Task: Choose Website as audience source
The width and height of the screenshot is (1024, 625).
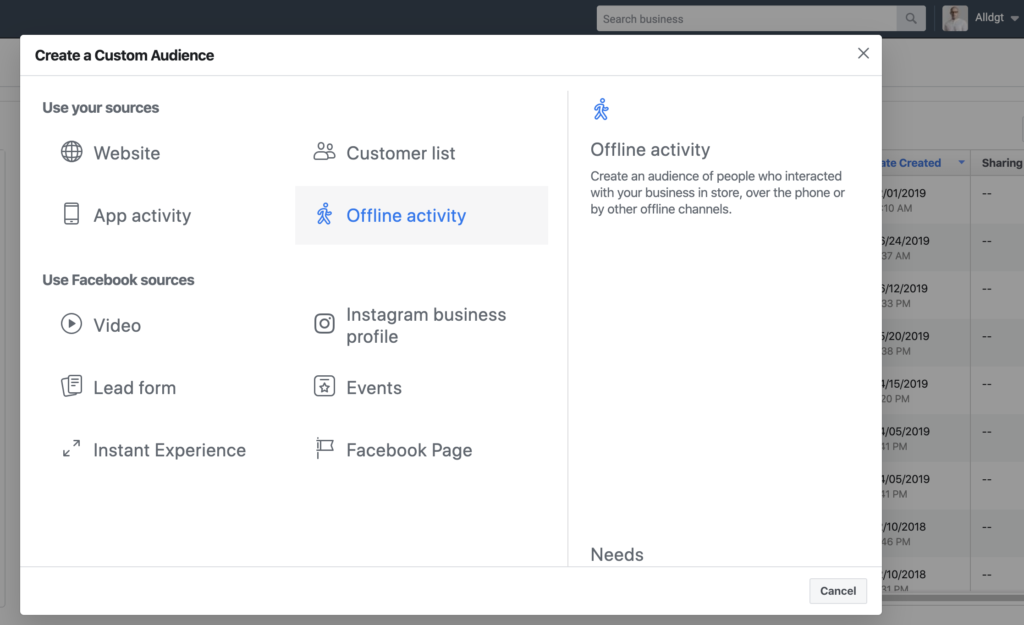Action: coord(127,153)
